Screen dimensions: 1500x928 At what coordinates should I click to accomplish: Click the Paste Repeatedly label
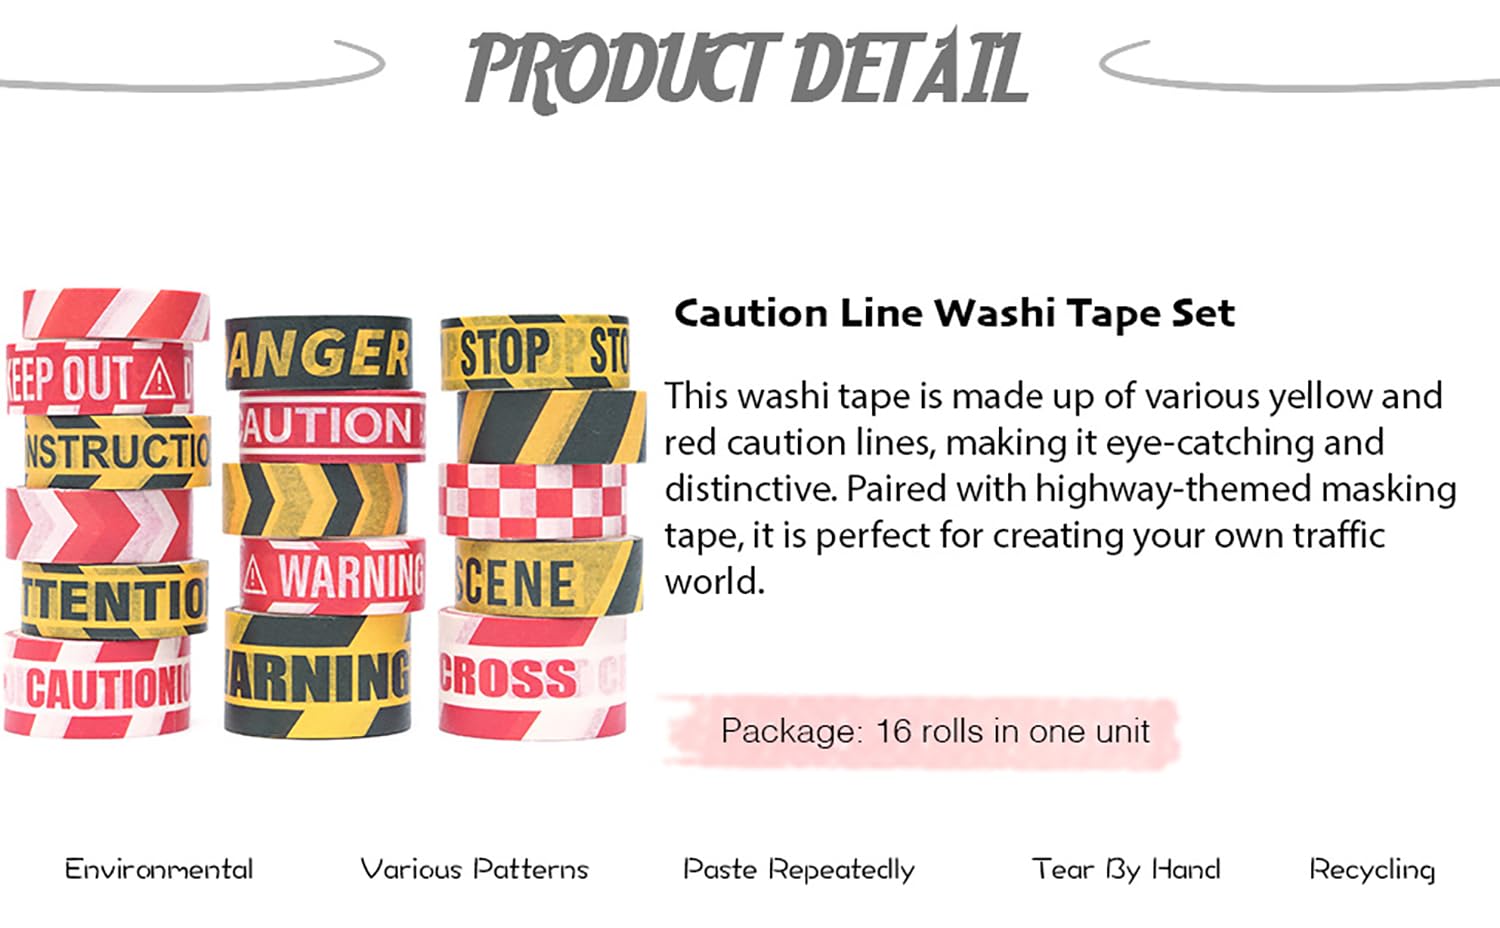(x=798, y=870)
